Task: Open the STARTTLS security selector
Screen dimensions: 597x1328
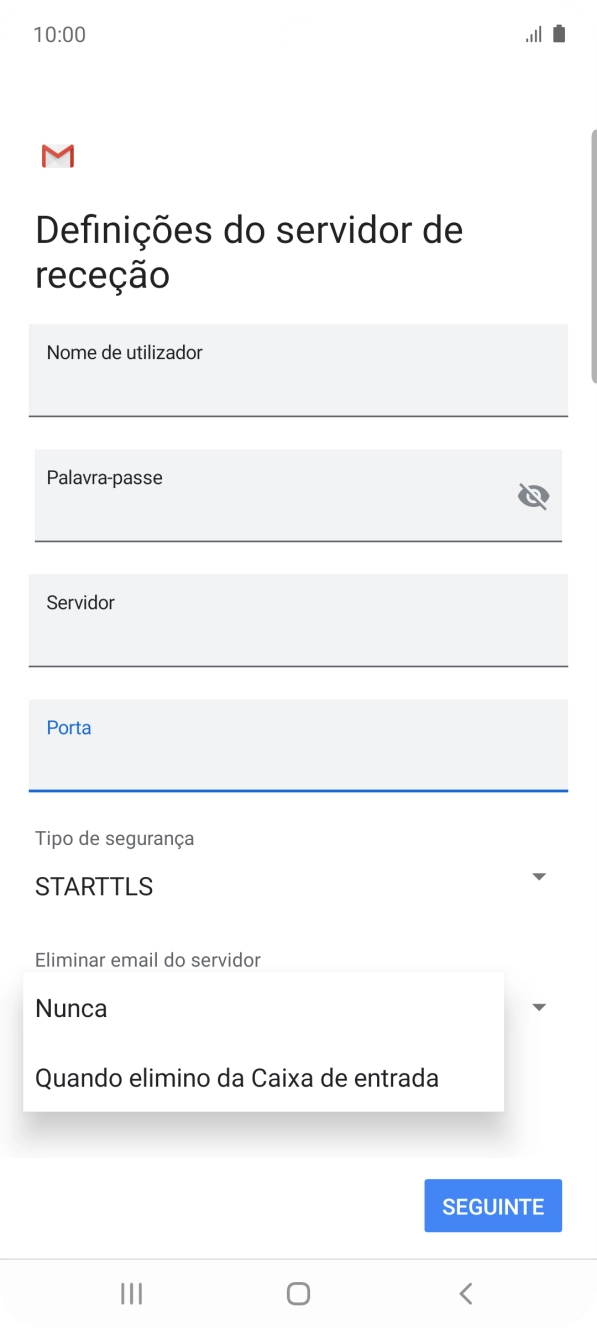Action: tap(92, 886)
